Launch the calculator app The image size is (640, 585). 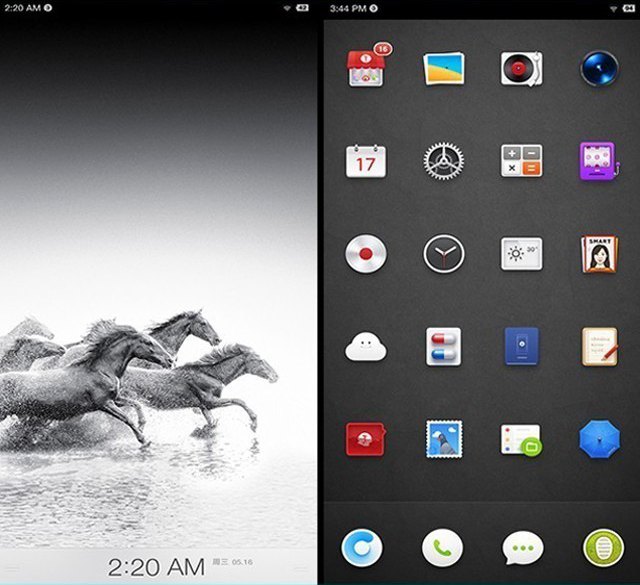[521, 161]
